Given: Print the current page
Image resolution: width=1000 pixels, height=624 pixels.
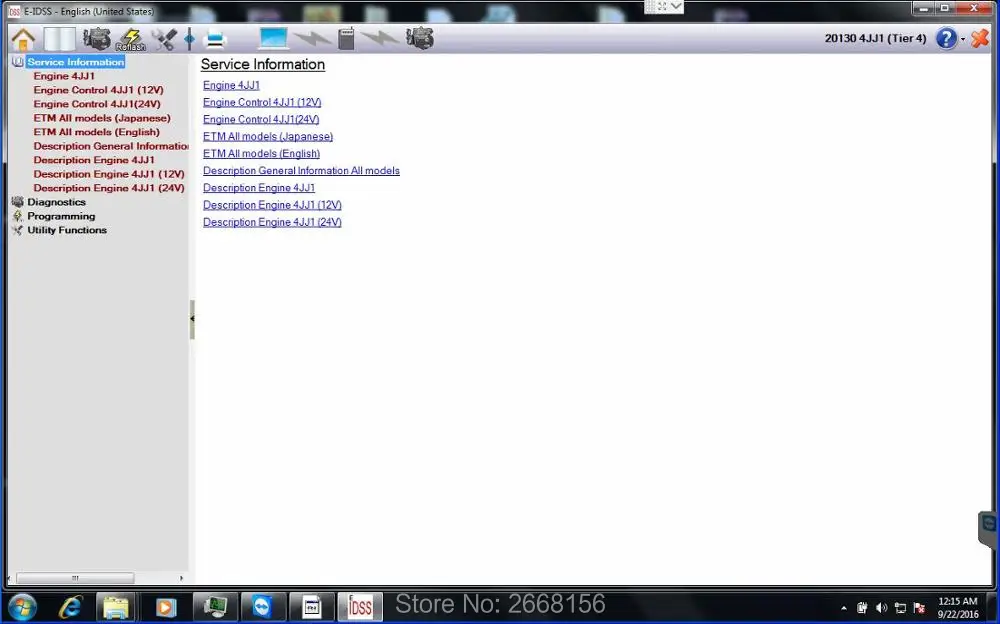Looking at the screenshot, I should 215,40.
